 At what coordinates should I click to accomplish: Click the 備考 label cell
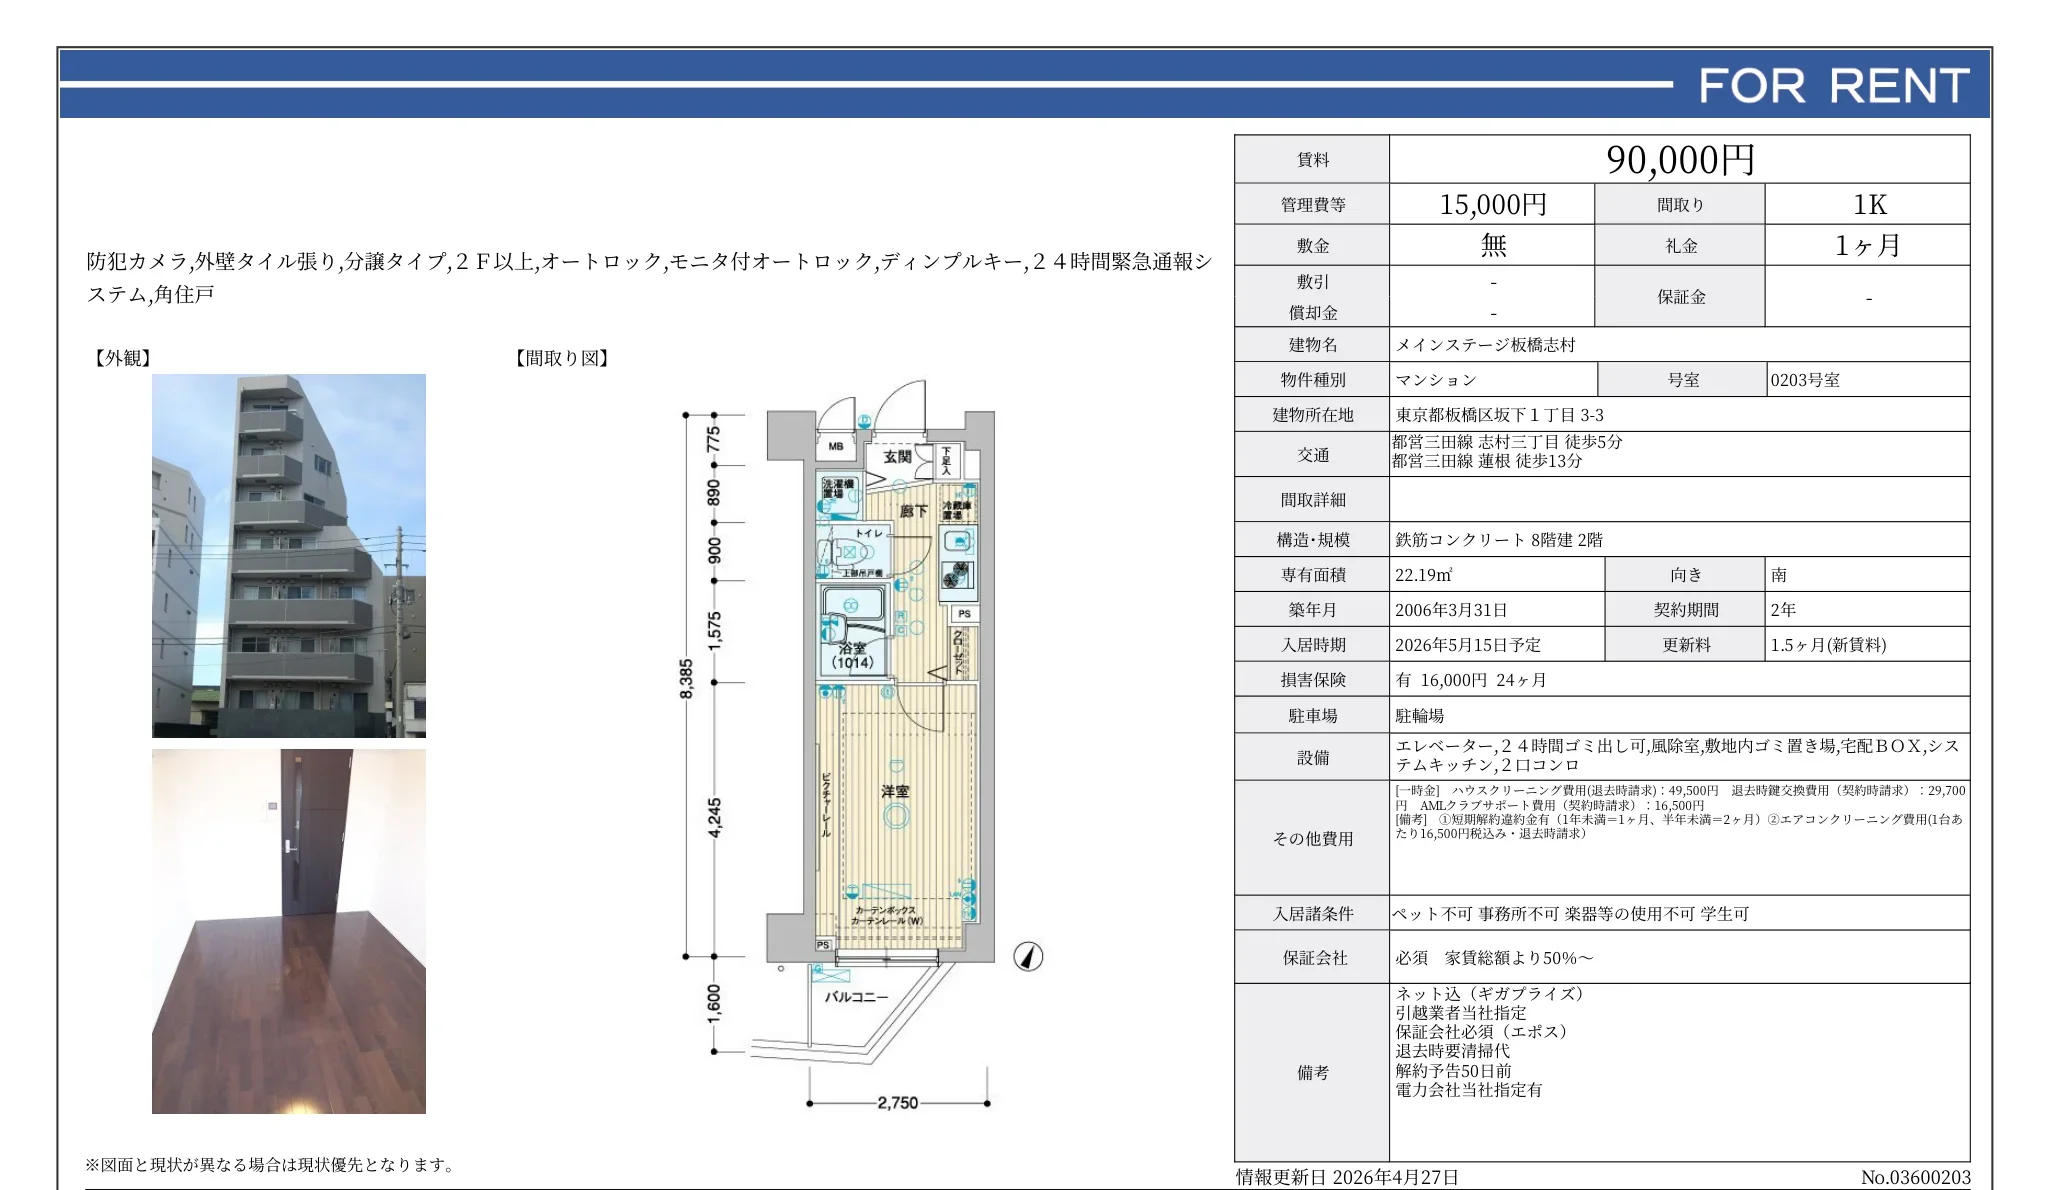[1312, 1073]
